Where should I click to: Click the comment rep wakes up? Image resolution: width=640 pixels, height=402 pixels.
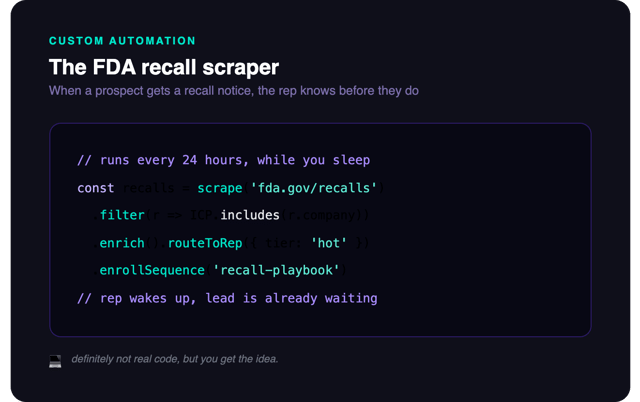[227, 298]
